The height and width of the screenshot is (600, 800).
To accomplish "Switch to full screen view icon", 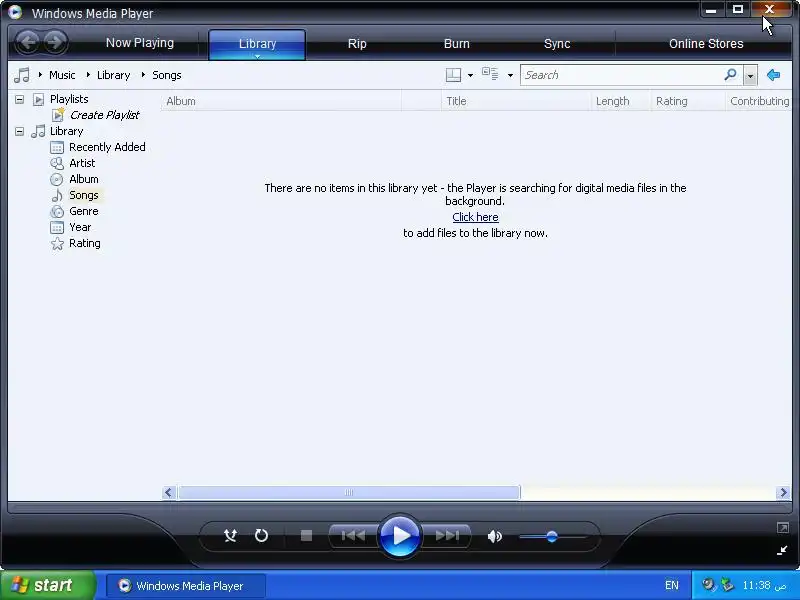I will pyautogui.click(x=782, y=528).
